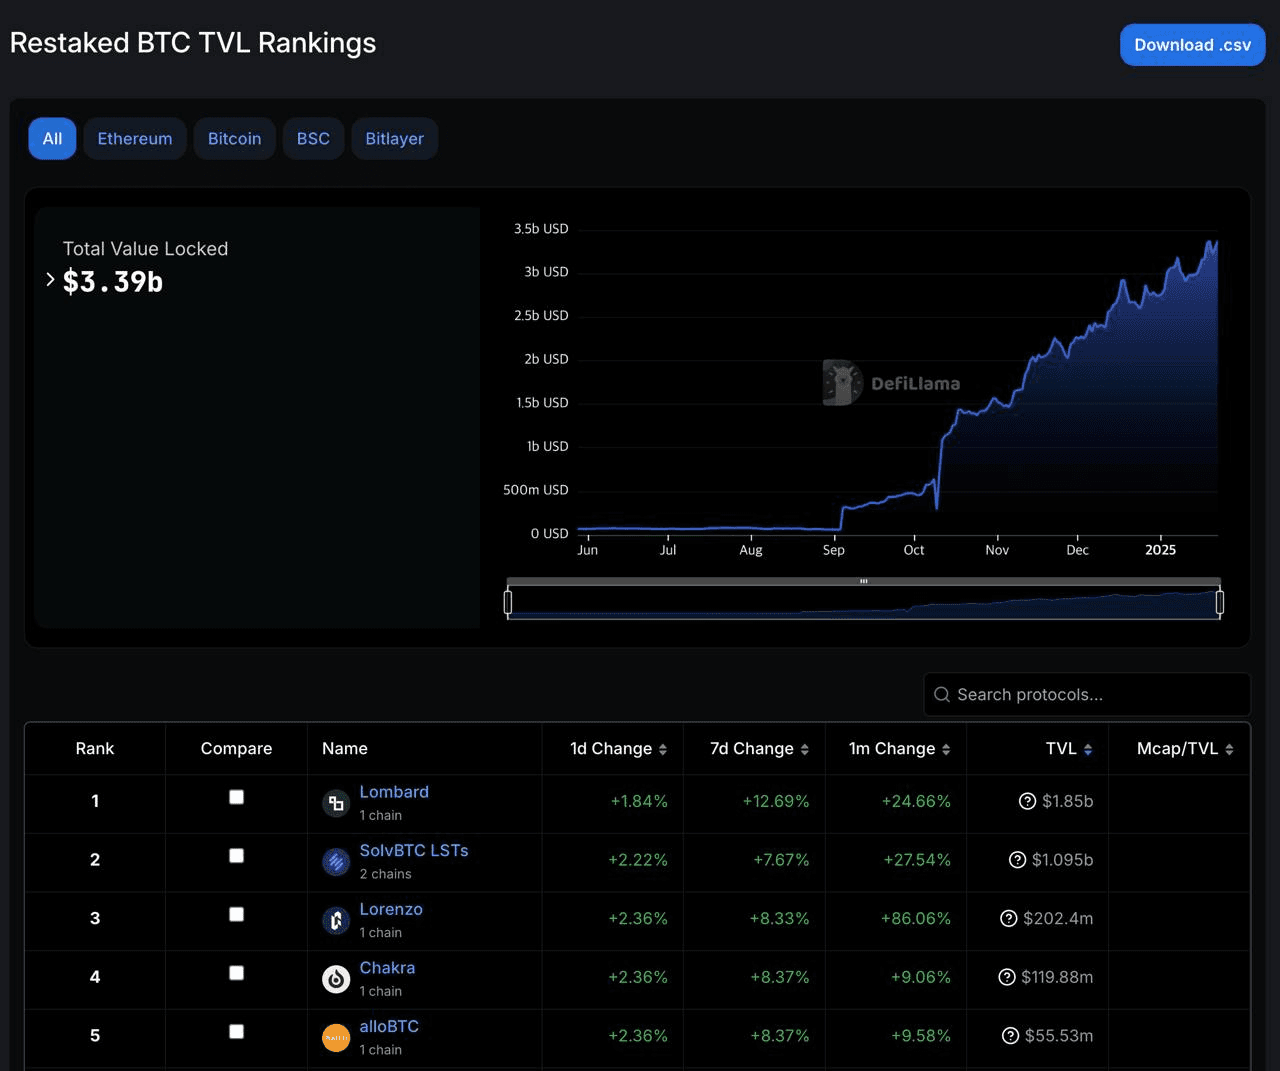The width and height of the screenshot is (1280, 1071).
Task: Click the info icon beside $1.095b TVL
Action: click(1017, 860)
